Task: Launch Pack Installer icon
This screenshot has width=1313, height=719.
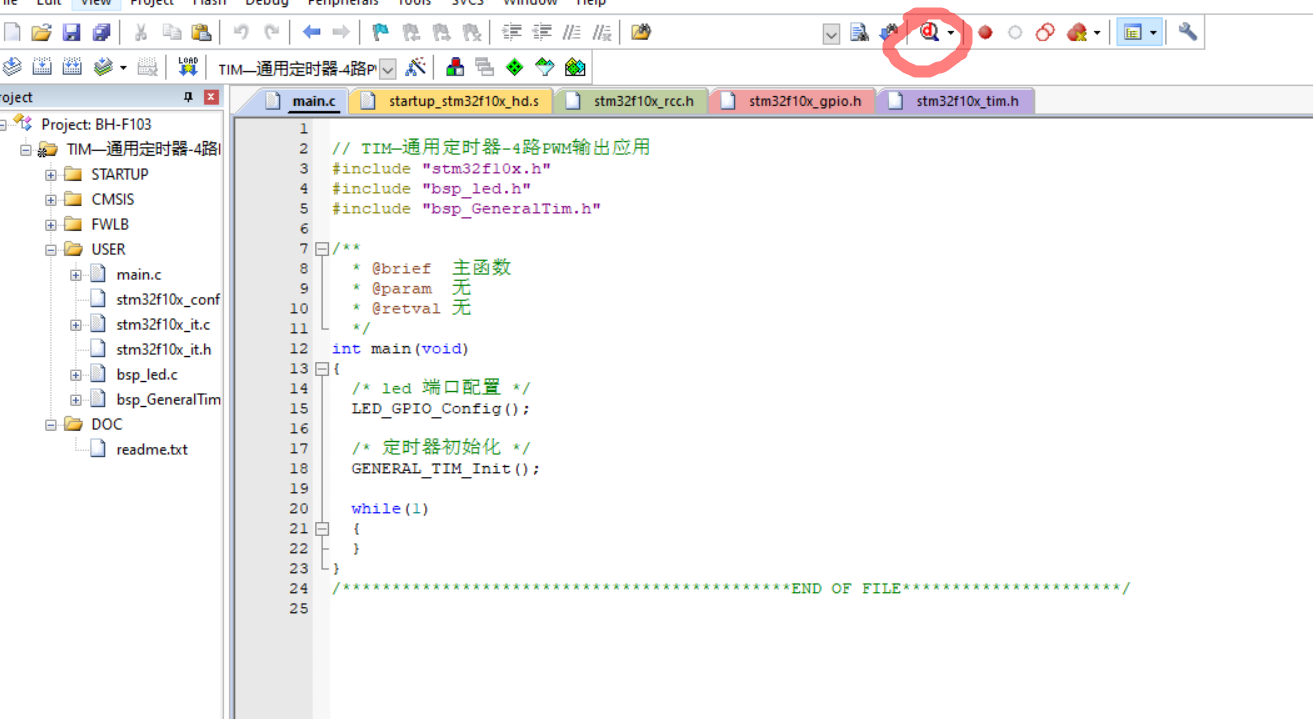Action: pyautogui.click(x=575, y=67)
